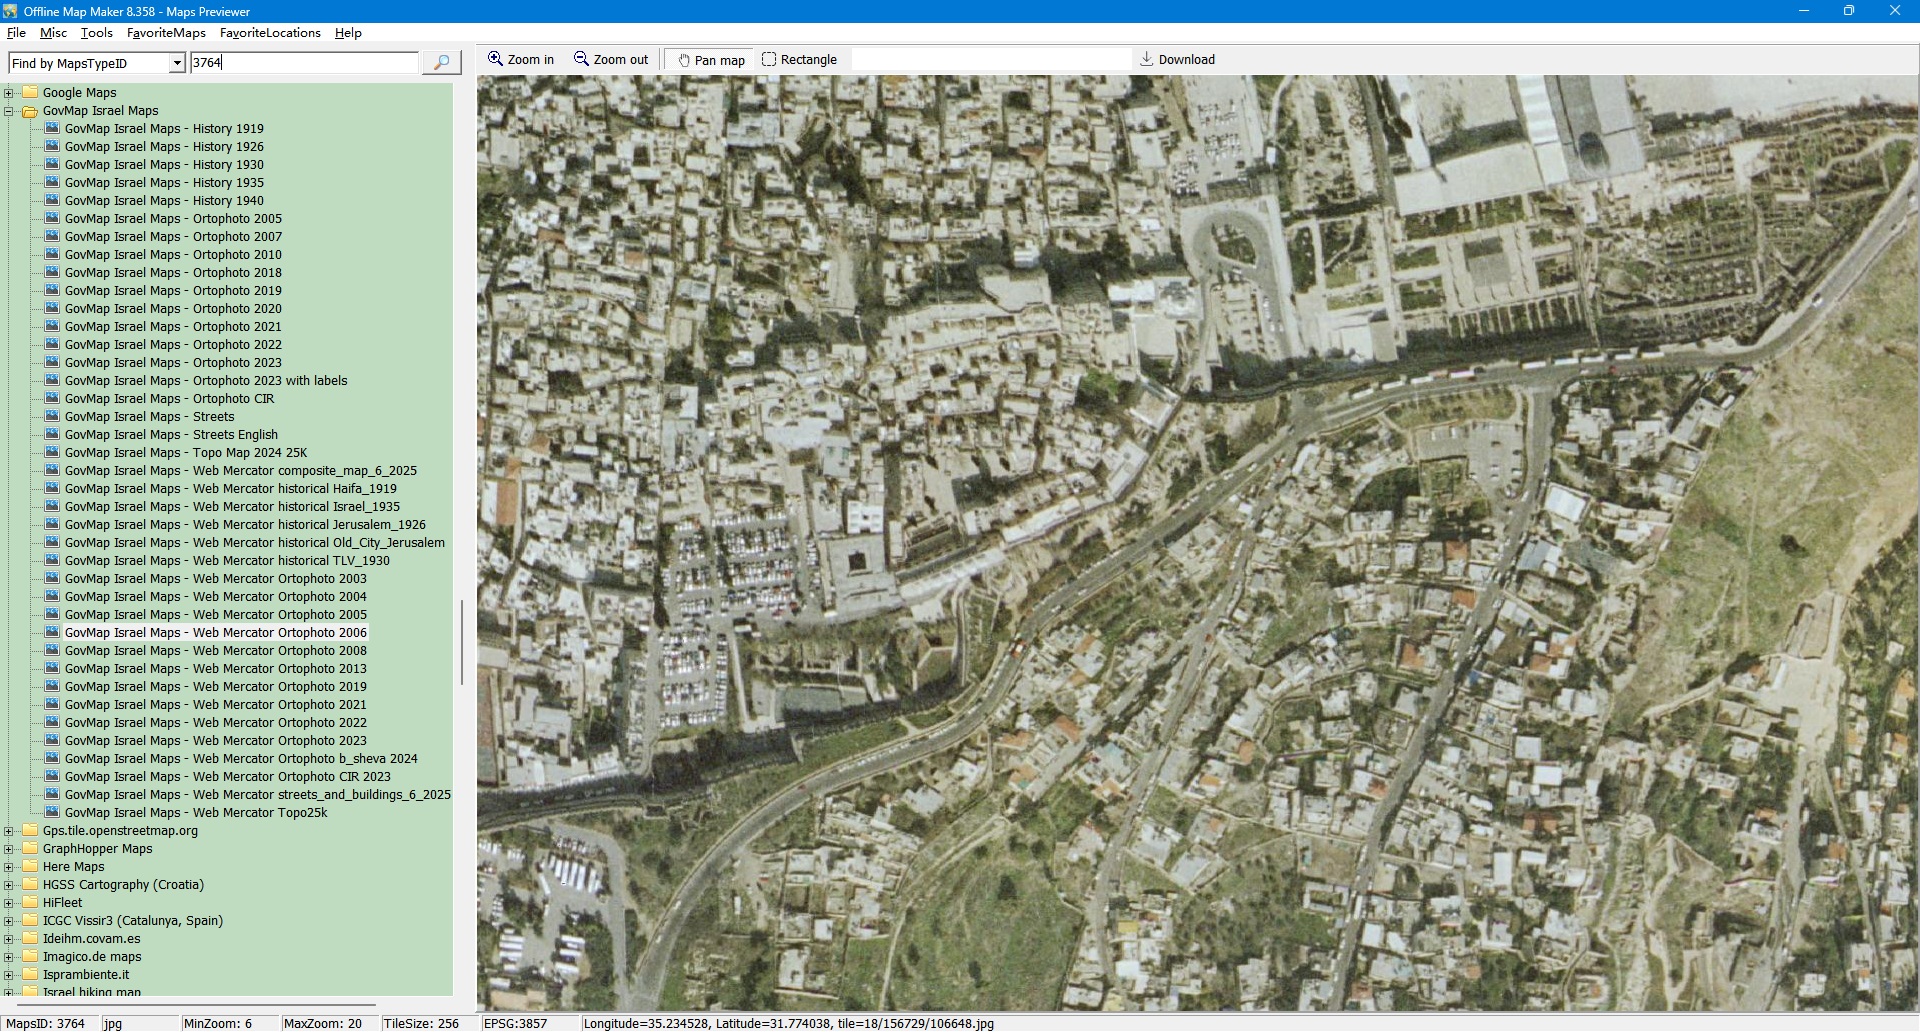Activate the Zoom out tool
Screen dimensions: 1920x1032
coord(610,60)
